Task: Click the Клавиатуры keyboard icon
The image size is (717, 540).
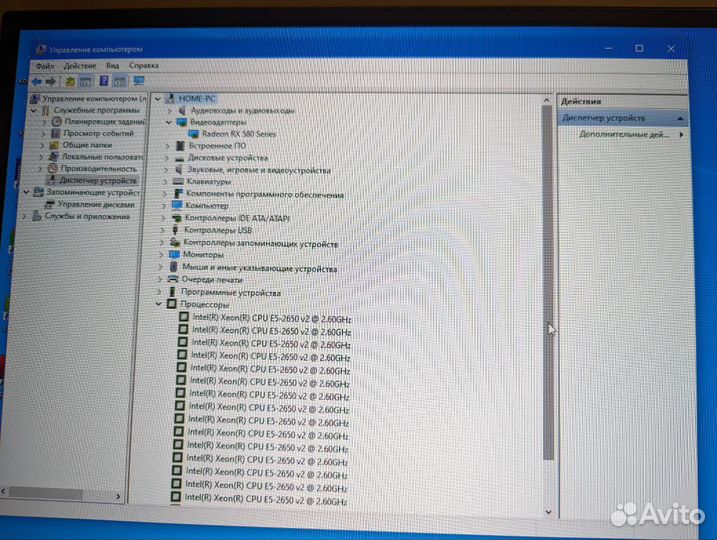Action: point(178,182)
